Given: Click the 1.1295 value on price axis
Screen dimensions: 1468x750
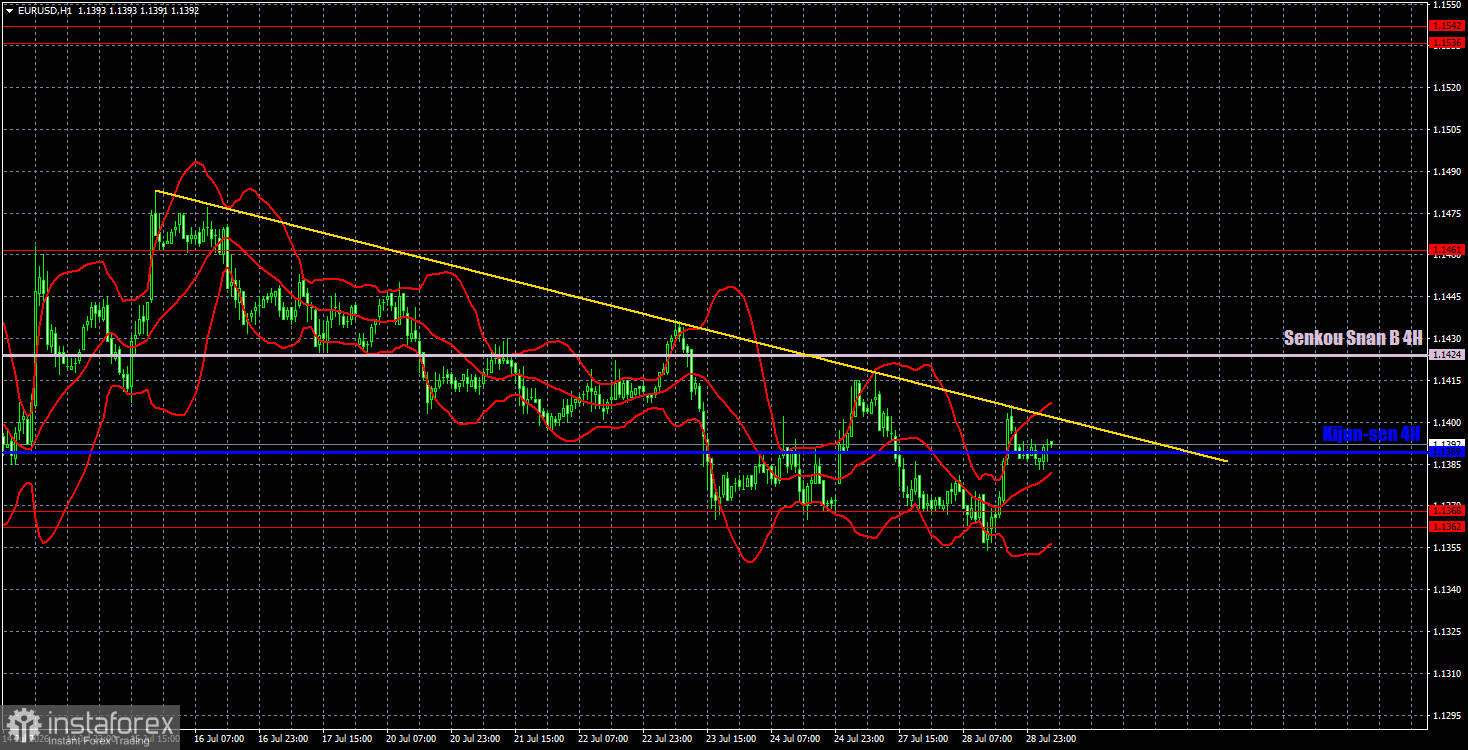Looking at the screenshot, I should [1446, 716].
